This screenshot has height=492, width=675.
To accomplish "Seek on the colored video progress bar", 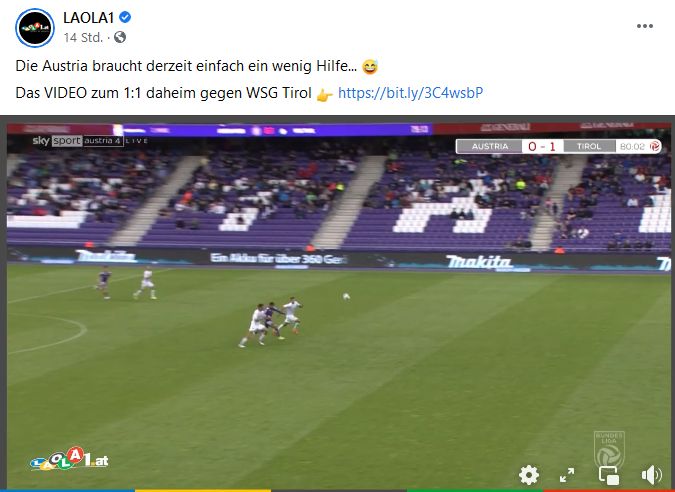I will (338, 490).
